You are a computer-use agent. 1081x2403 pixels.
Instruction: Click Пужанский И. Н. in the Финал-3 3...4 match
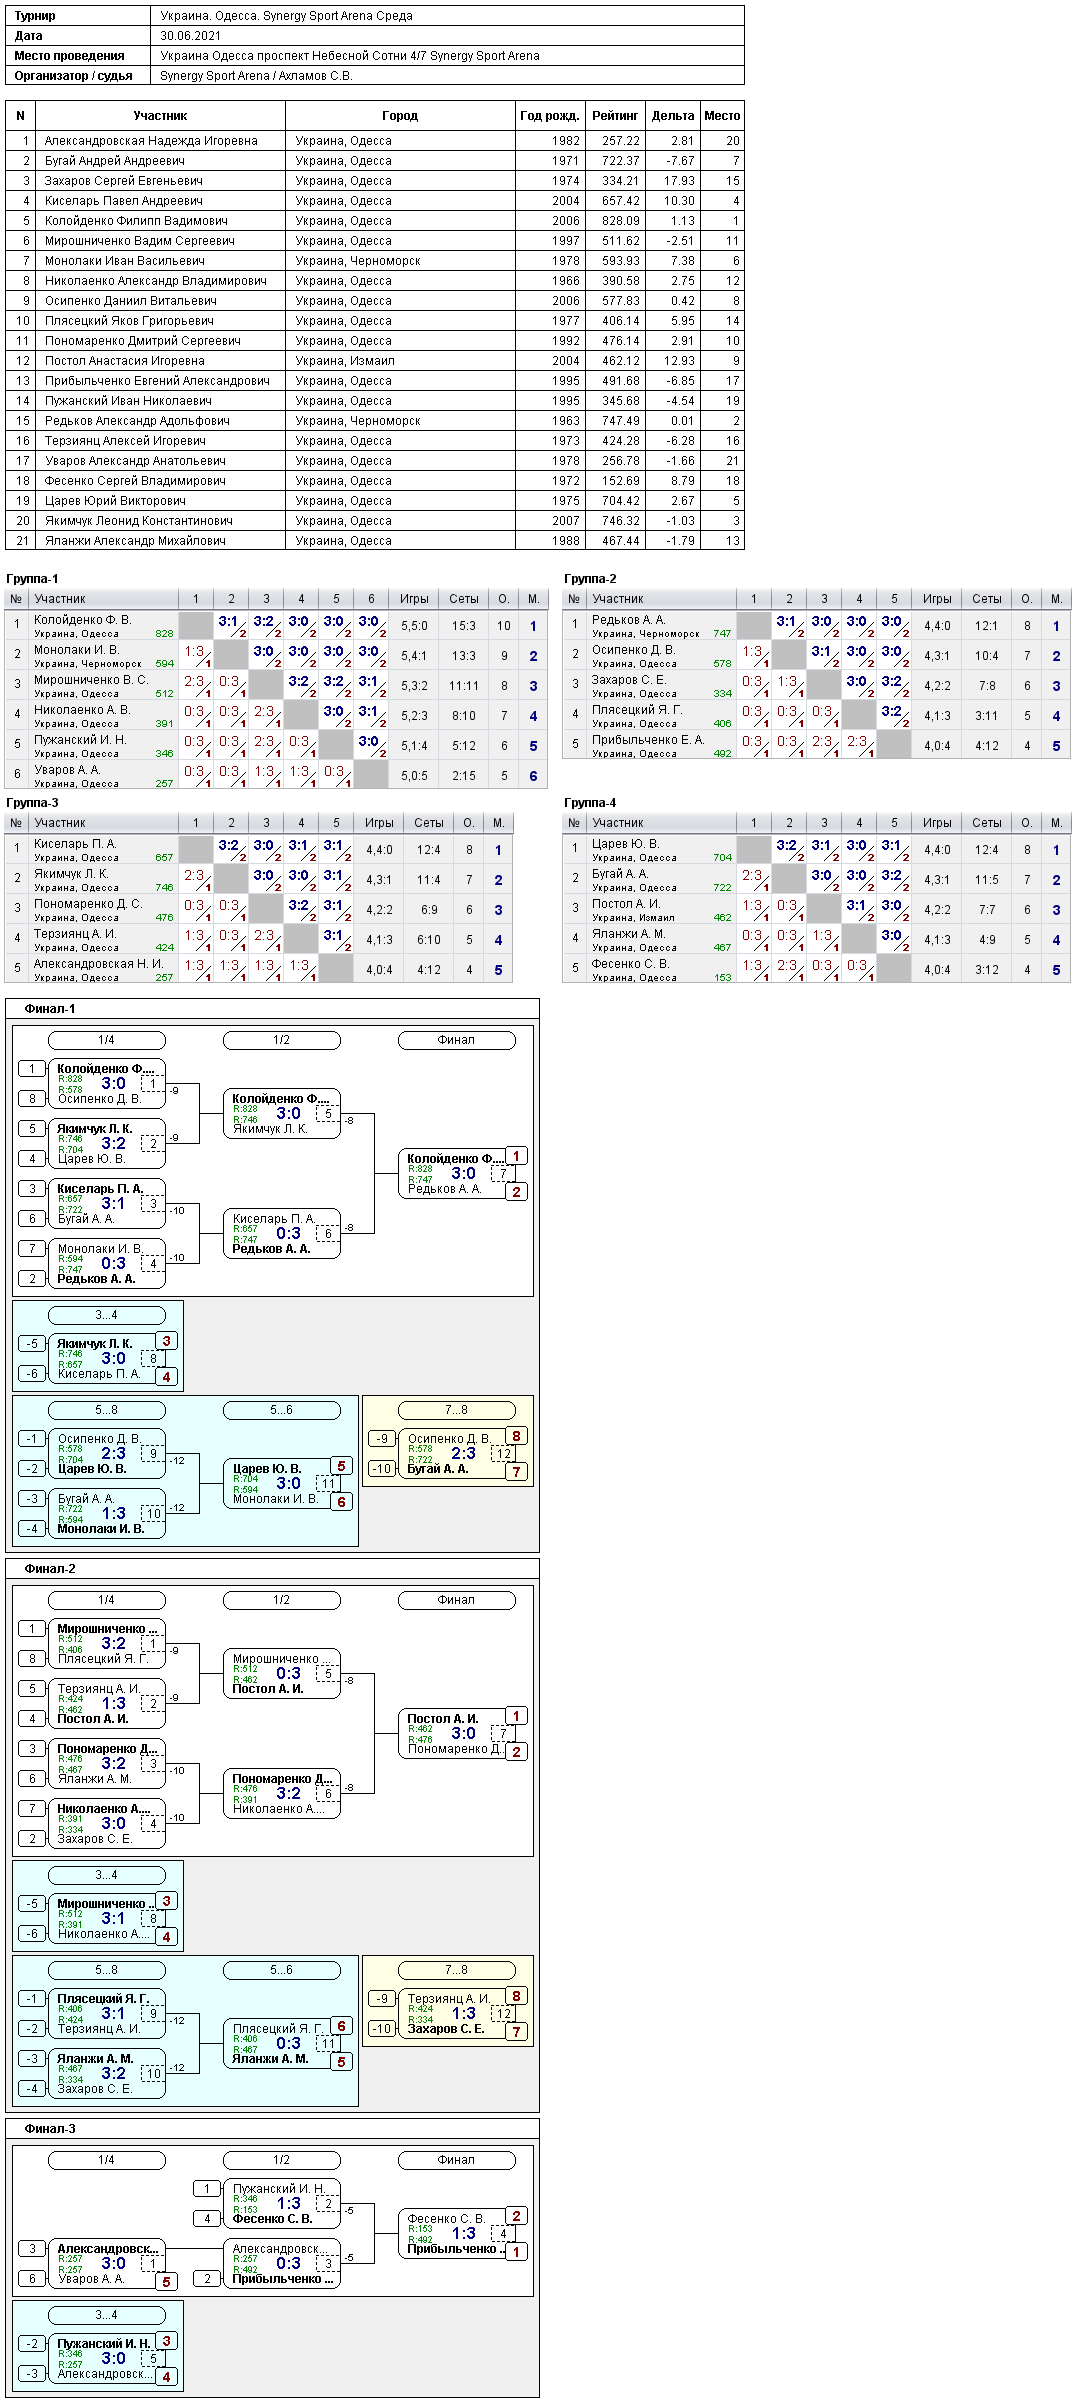coord(103,2344)
